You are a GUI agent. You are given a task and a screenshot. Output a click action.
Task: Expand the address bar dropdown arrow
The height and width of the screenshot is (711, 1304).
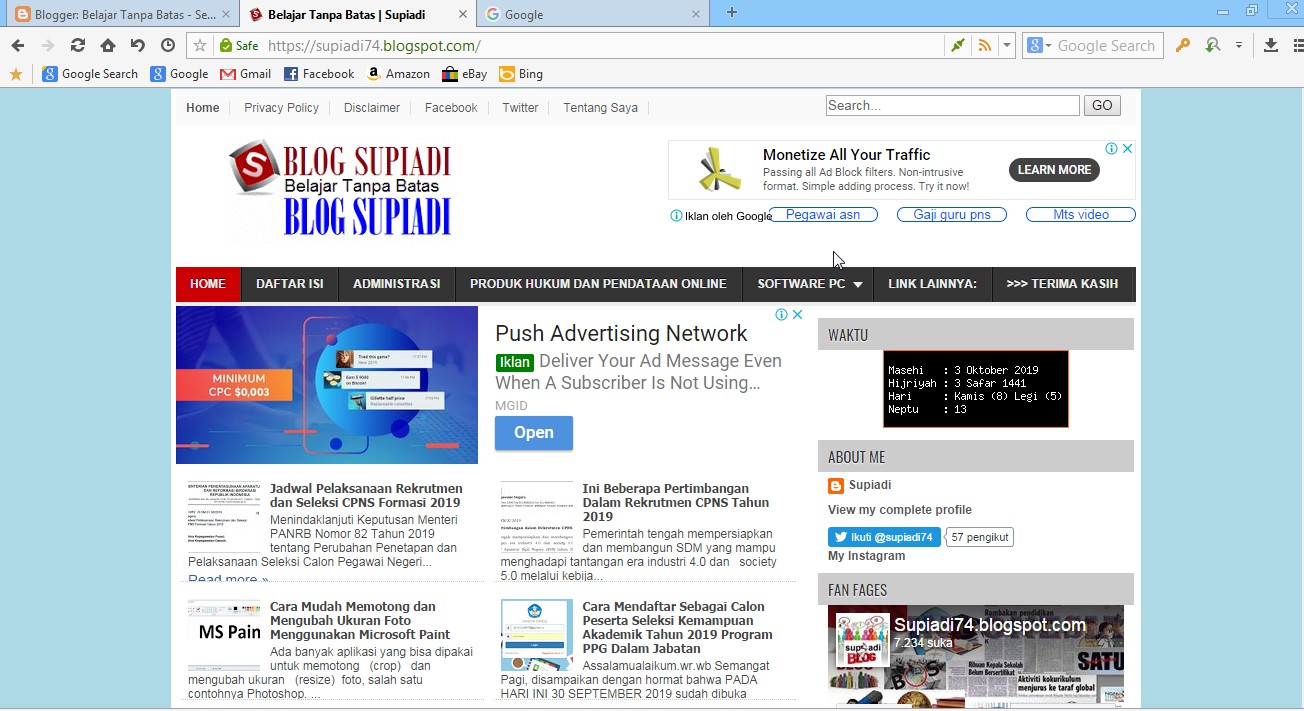pyautogui.click(x=1007, y=45)
